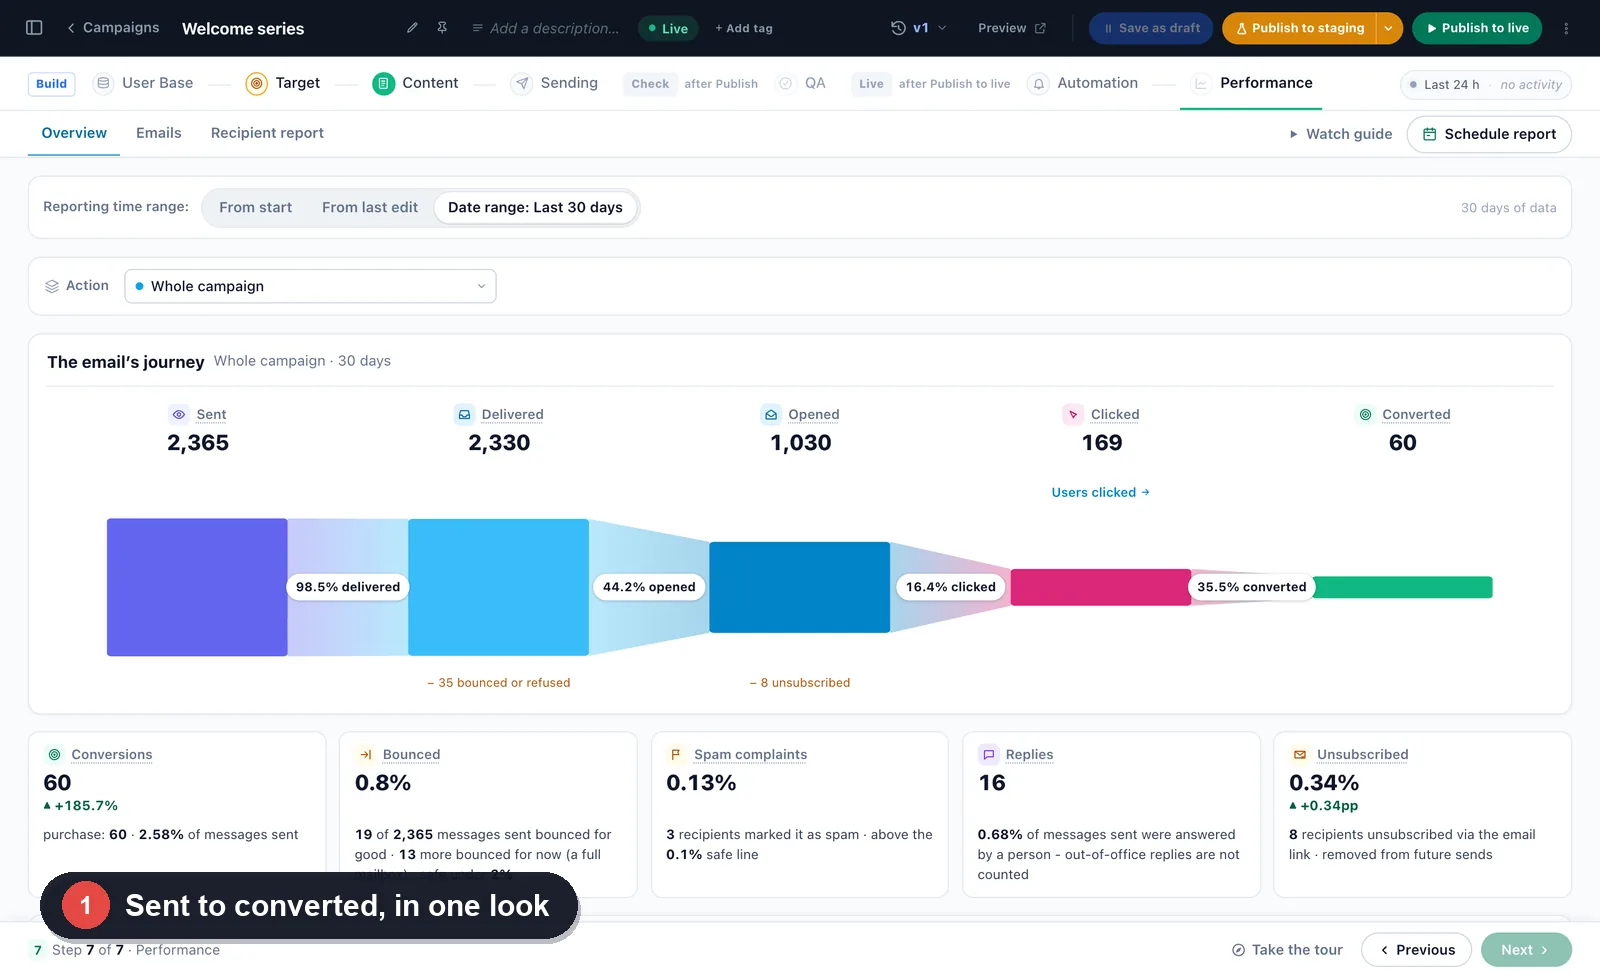Click the Previous tour button
Viewport: 1600px width, 978px height.
(x=1416, y=950)
